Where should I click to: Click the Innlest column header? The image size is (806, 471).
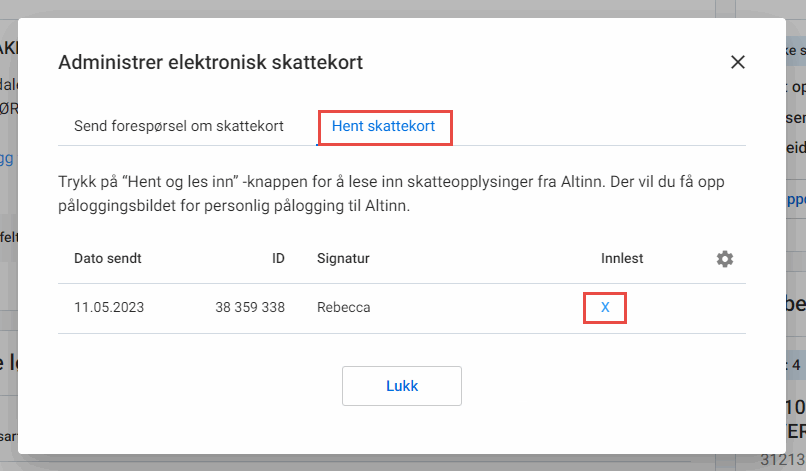pos(622,258)
